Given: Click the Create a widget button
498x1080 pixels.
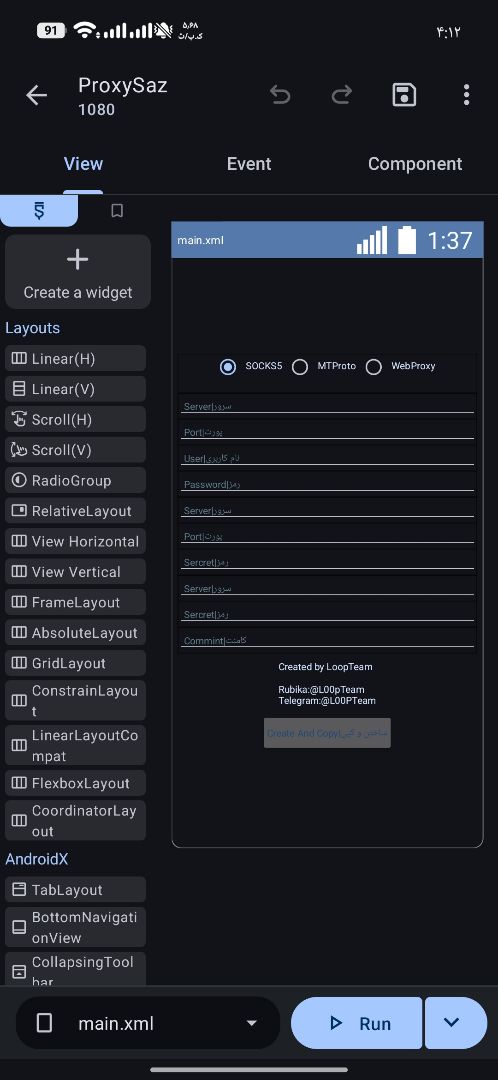Looking at the screenshot, I should click(78, 272).
